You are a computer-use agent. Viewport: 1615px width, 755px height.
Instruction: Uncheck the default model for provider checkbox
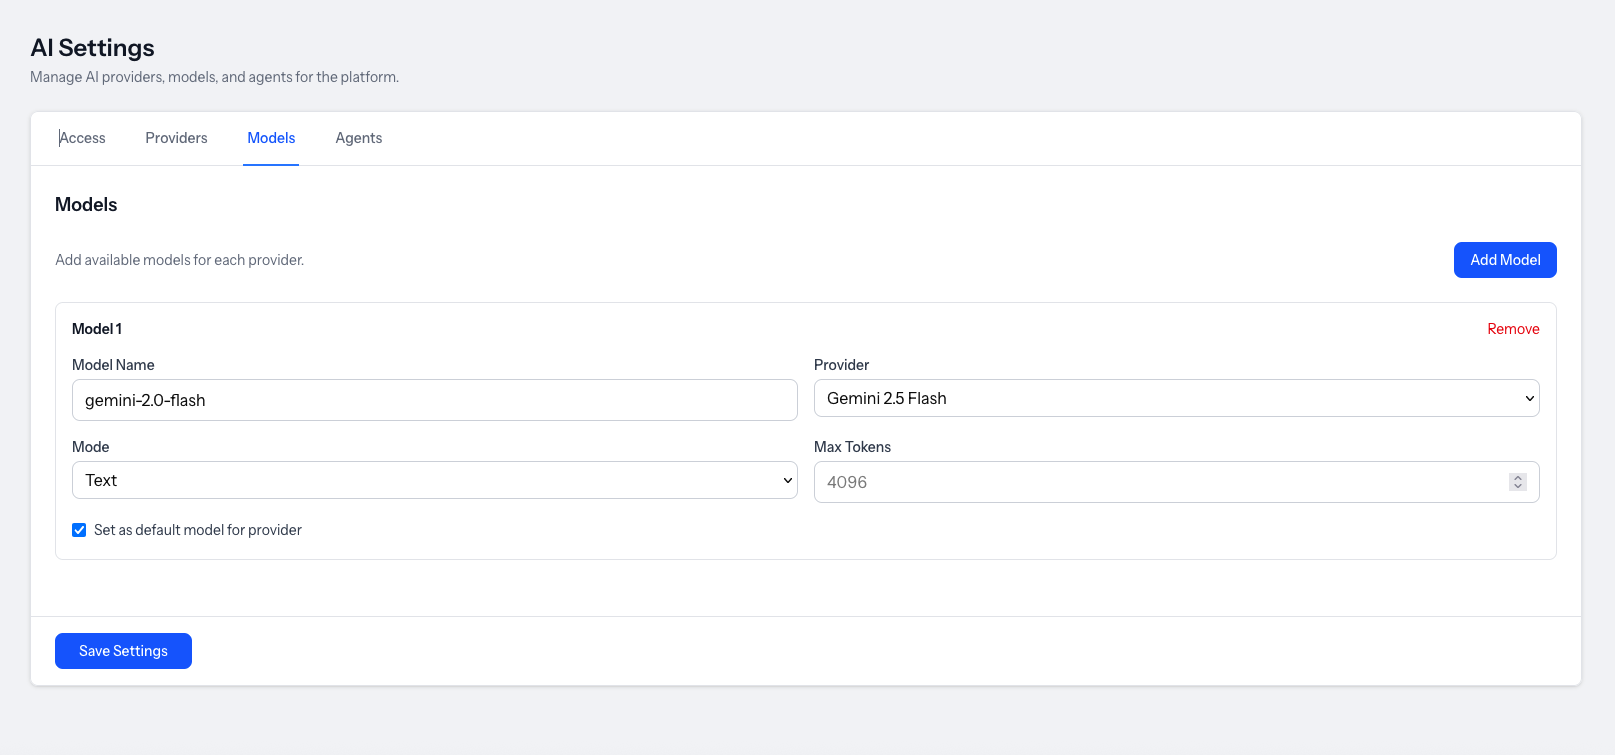(x=79, y=530)
